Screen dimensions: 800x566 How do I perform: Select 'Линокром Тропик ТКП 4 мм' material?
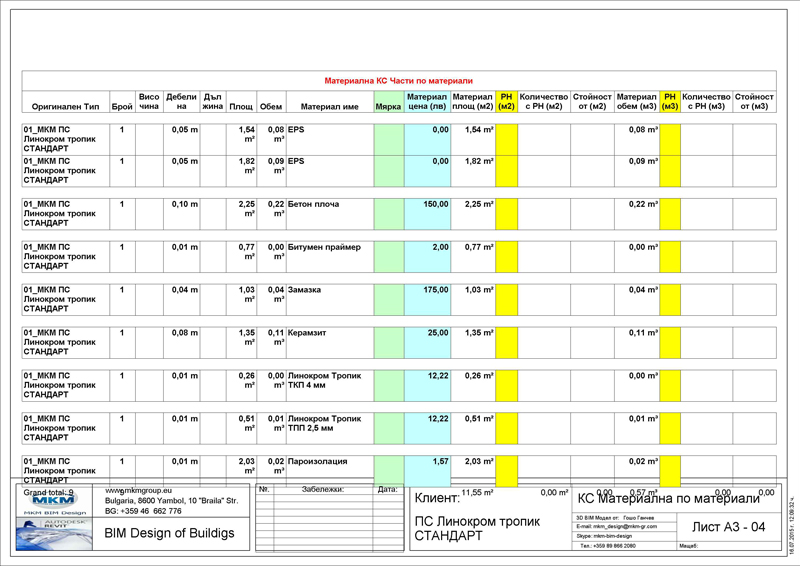pos(324,380)
